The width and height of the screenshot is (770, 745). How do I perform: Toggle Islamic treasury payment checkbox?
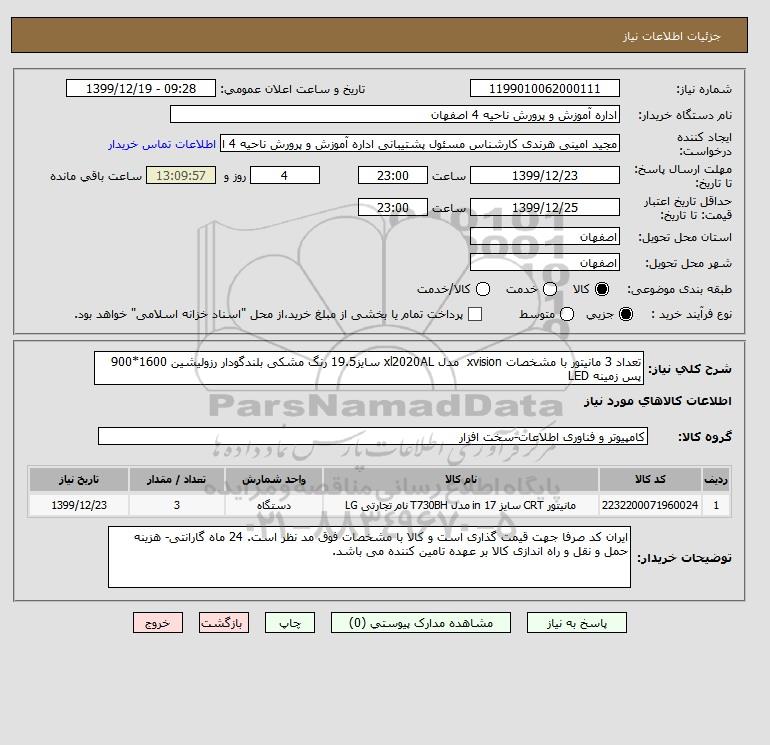475,314
